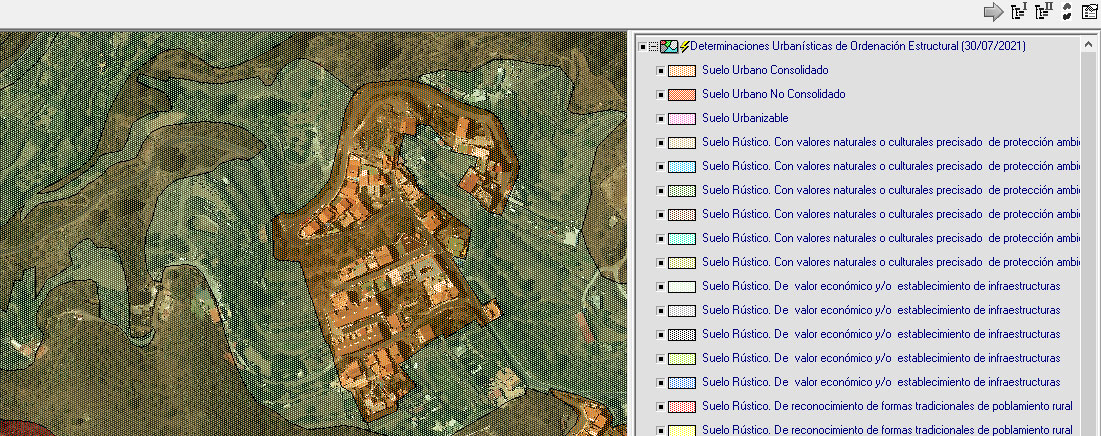Screen dimensions: 1101x436
Task: Select the Suelo Urbanizable label
Action: (x=745, y=118)
